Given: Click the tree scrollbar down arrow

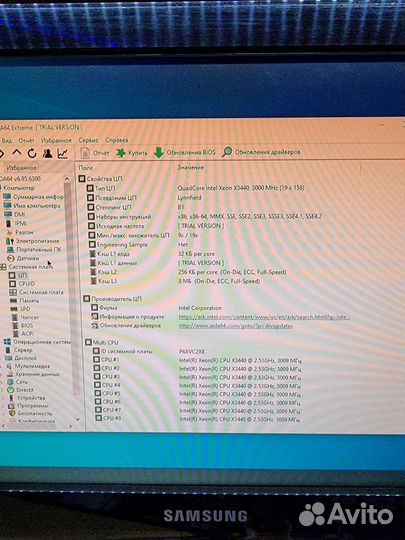Looking at the screenshot, I should pos(77,419).
